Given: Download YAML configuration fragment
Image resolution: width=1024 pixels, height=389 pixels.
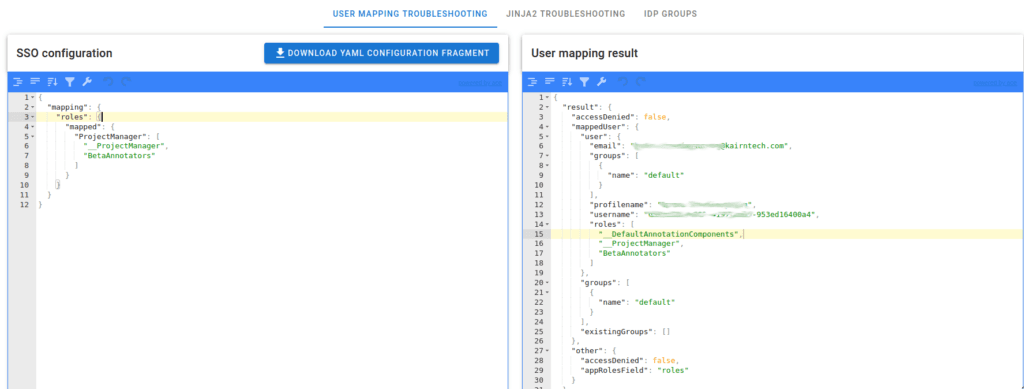Looking at the screenshot, I should pyautogui.click(x=381, y=54).
